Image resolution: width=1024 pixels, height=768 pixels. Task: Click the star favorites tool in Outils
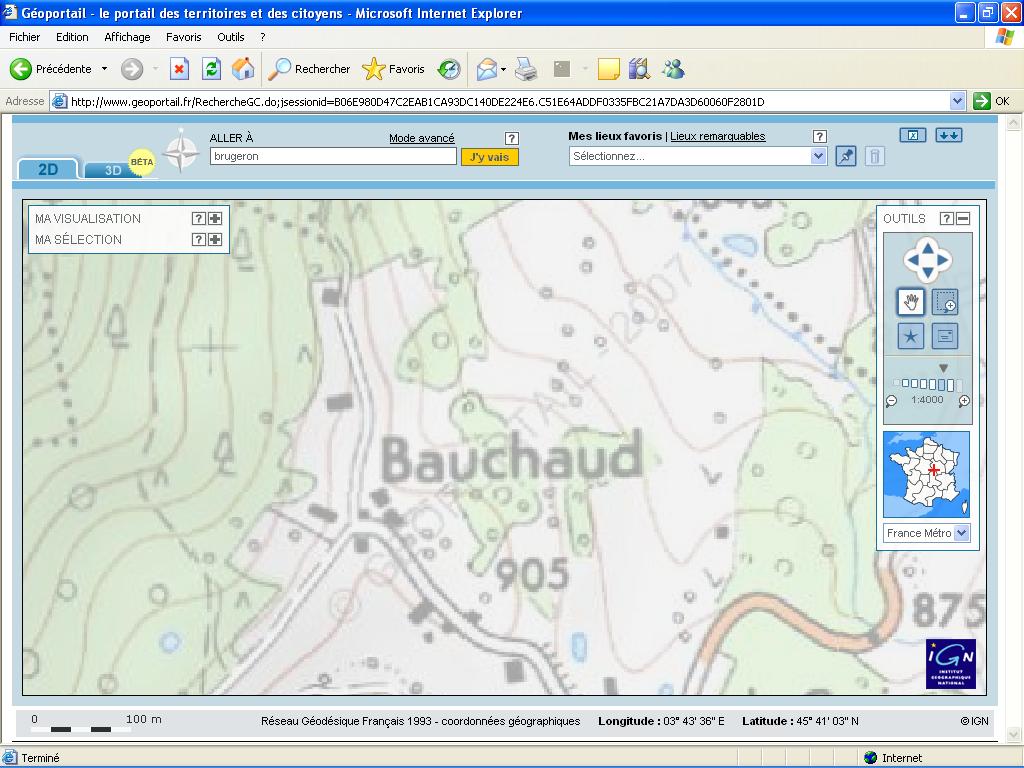911,336
